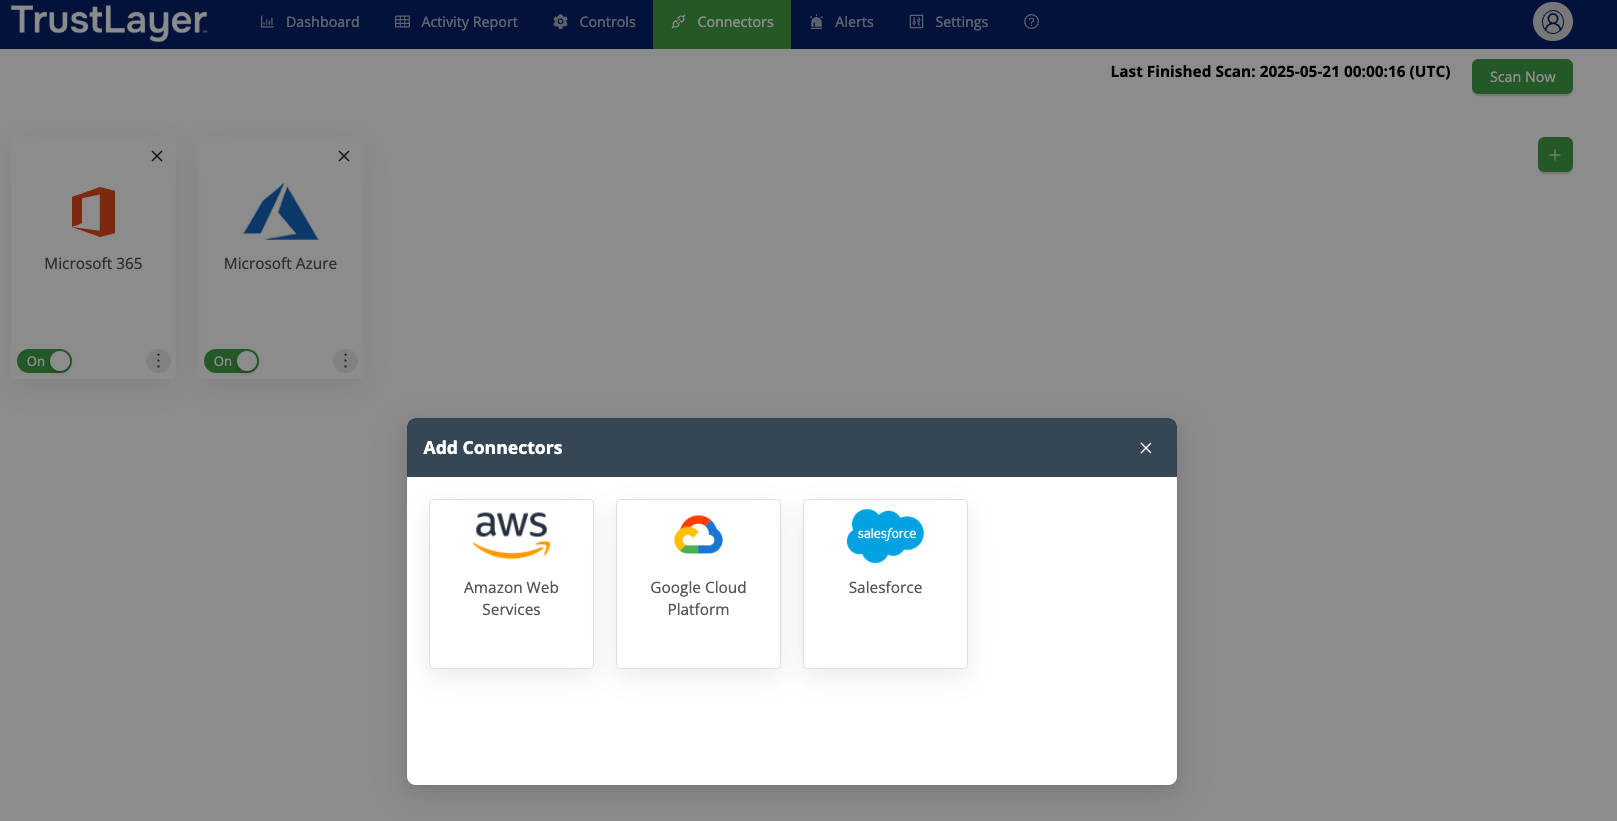Click the Scan Now button
Screen dimensions: 1617x821
tap(1522, 77)
